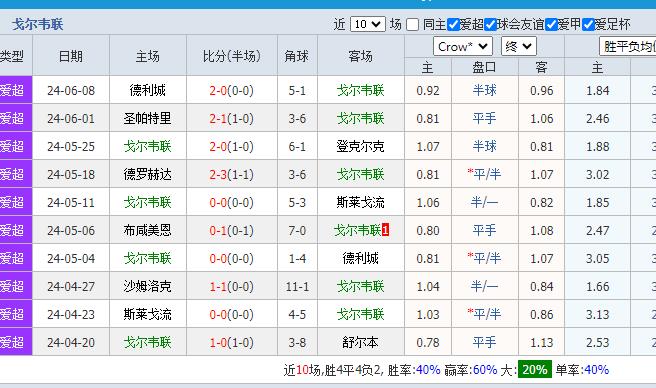The width and height of the screenshot is (656, 388).
Task: Open 戈尔韦联 away team on 24-04-27 row
Action: 361,286
